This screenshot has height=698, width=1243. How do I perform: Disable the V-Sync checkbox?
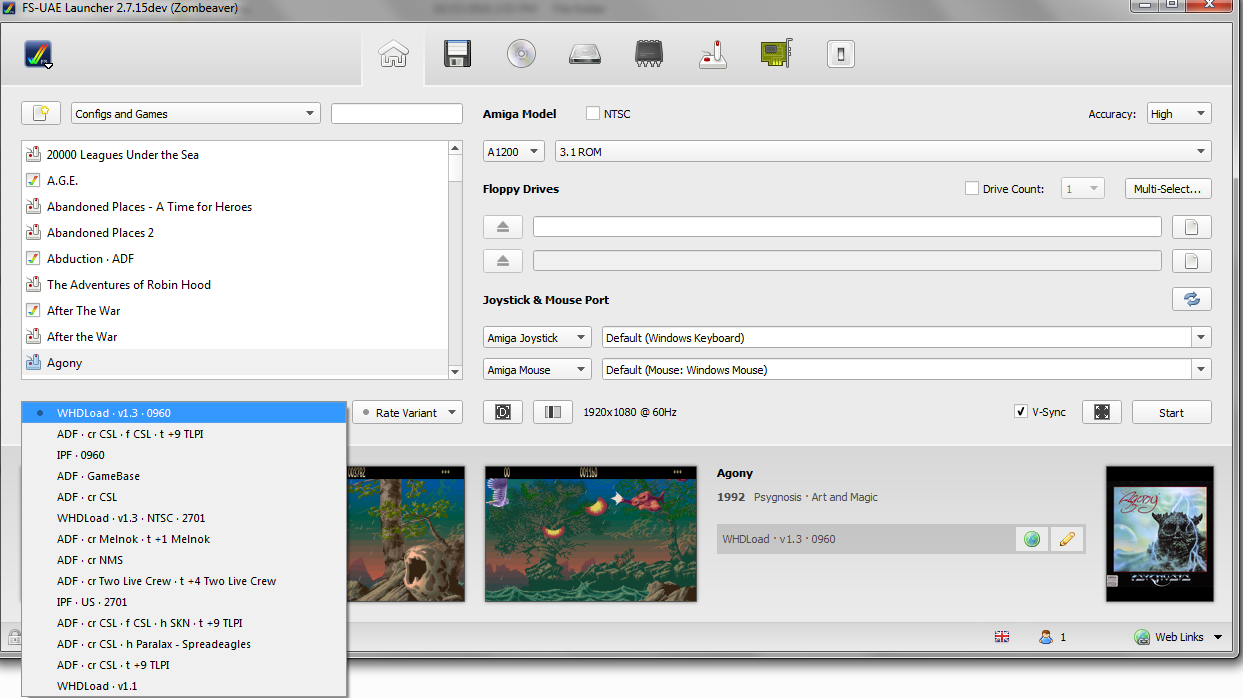[x=1021, y=412]
